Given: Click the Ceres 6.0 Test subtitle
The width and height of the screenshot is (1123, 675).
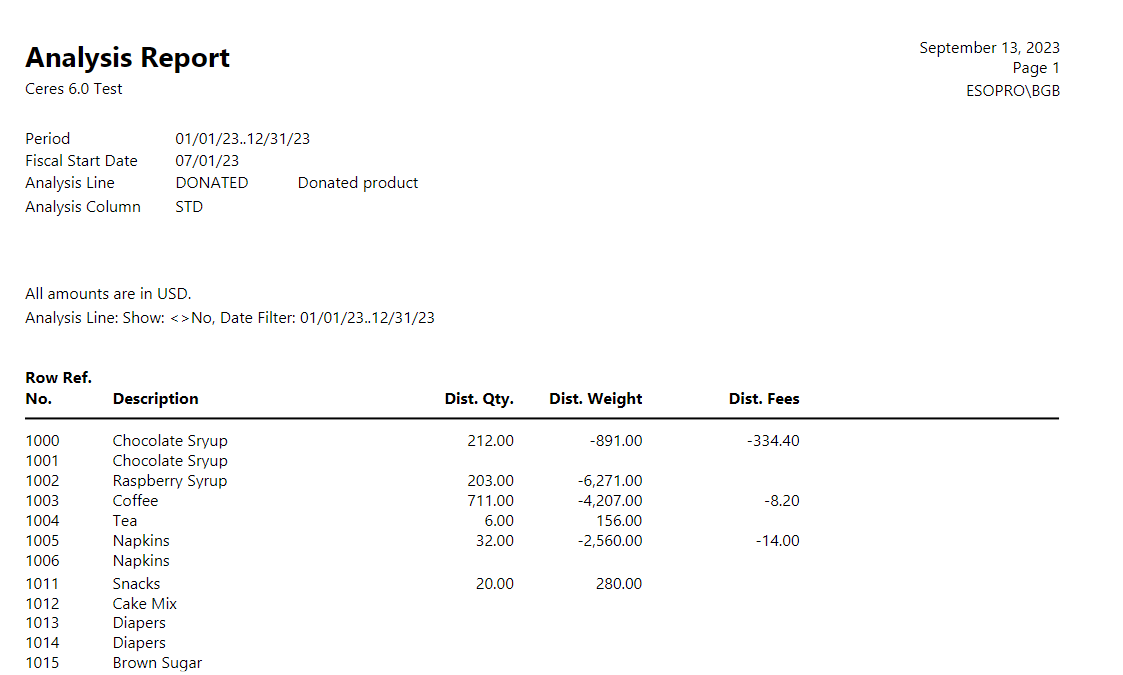Looking at the screenshot, I should coord(74,89).
